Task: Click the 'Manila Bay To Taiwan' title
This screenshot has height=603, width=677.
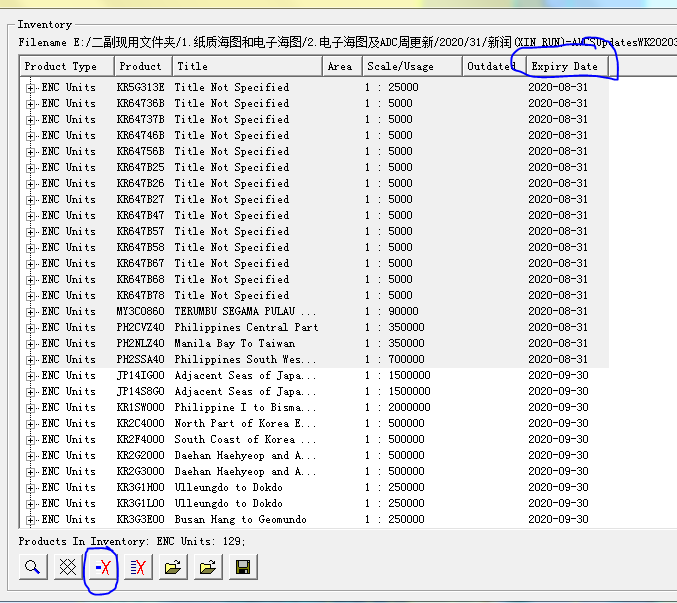Action: (x=235, y=344)
